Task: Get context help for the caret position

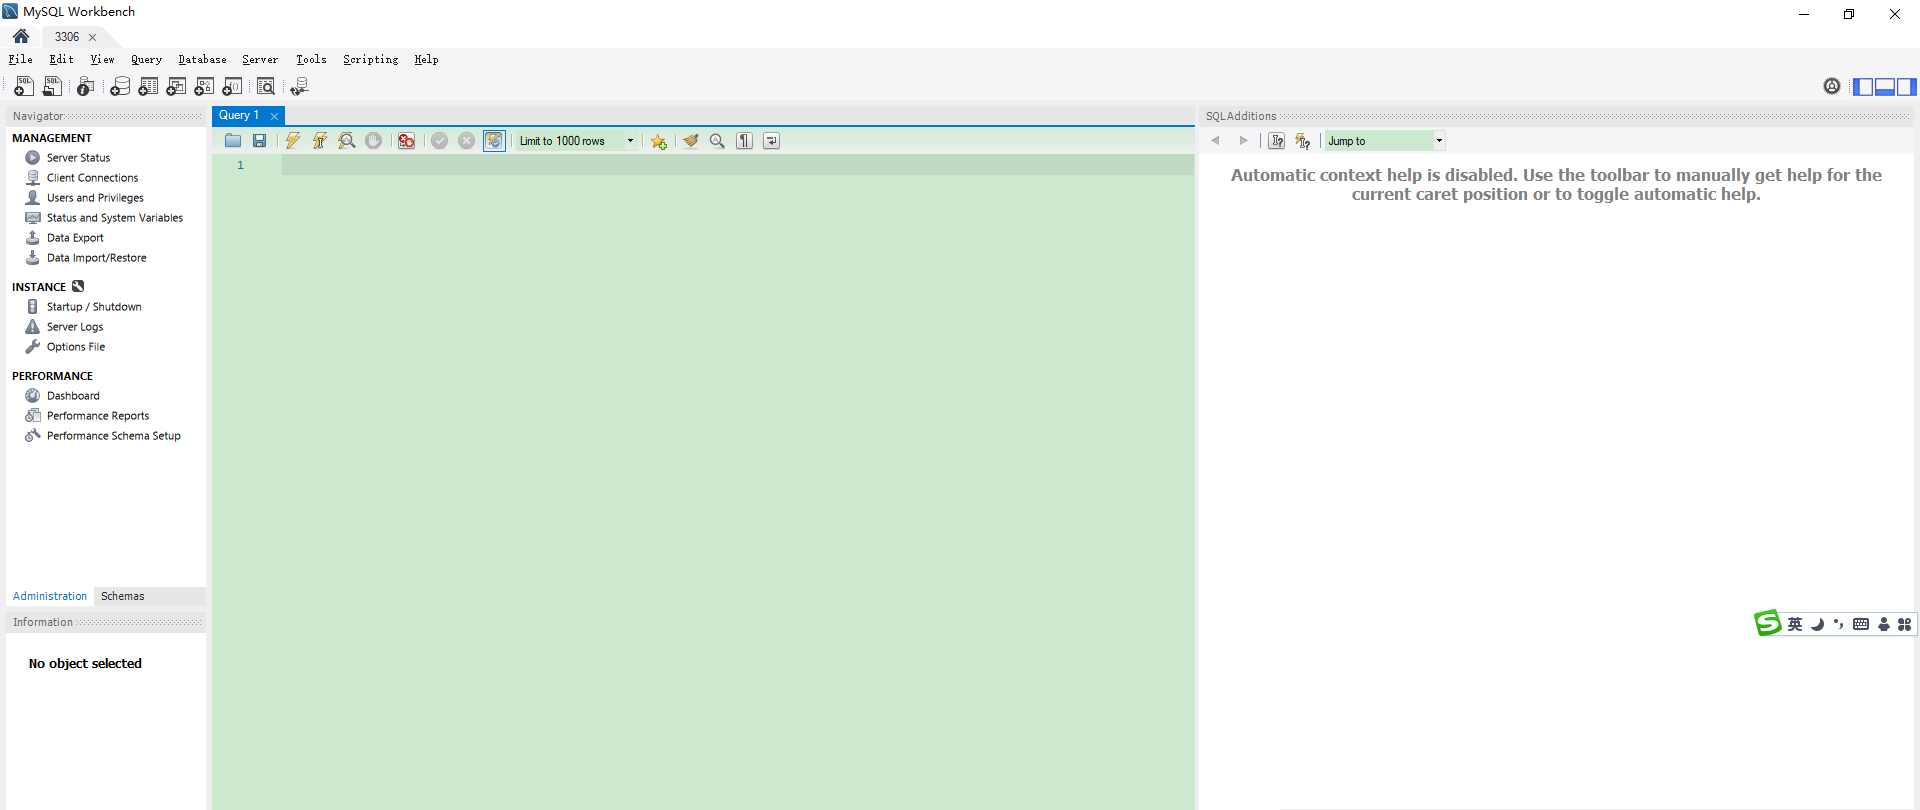Action: 1303,141
